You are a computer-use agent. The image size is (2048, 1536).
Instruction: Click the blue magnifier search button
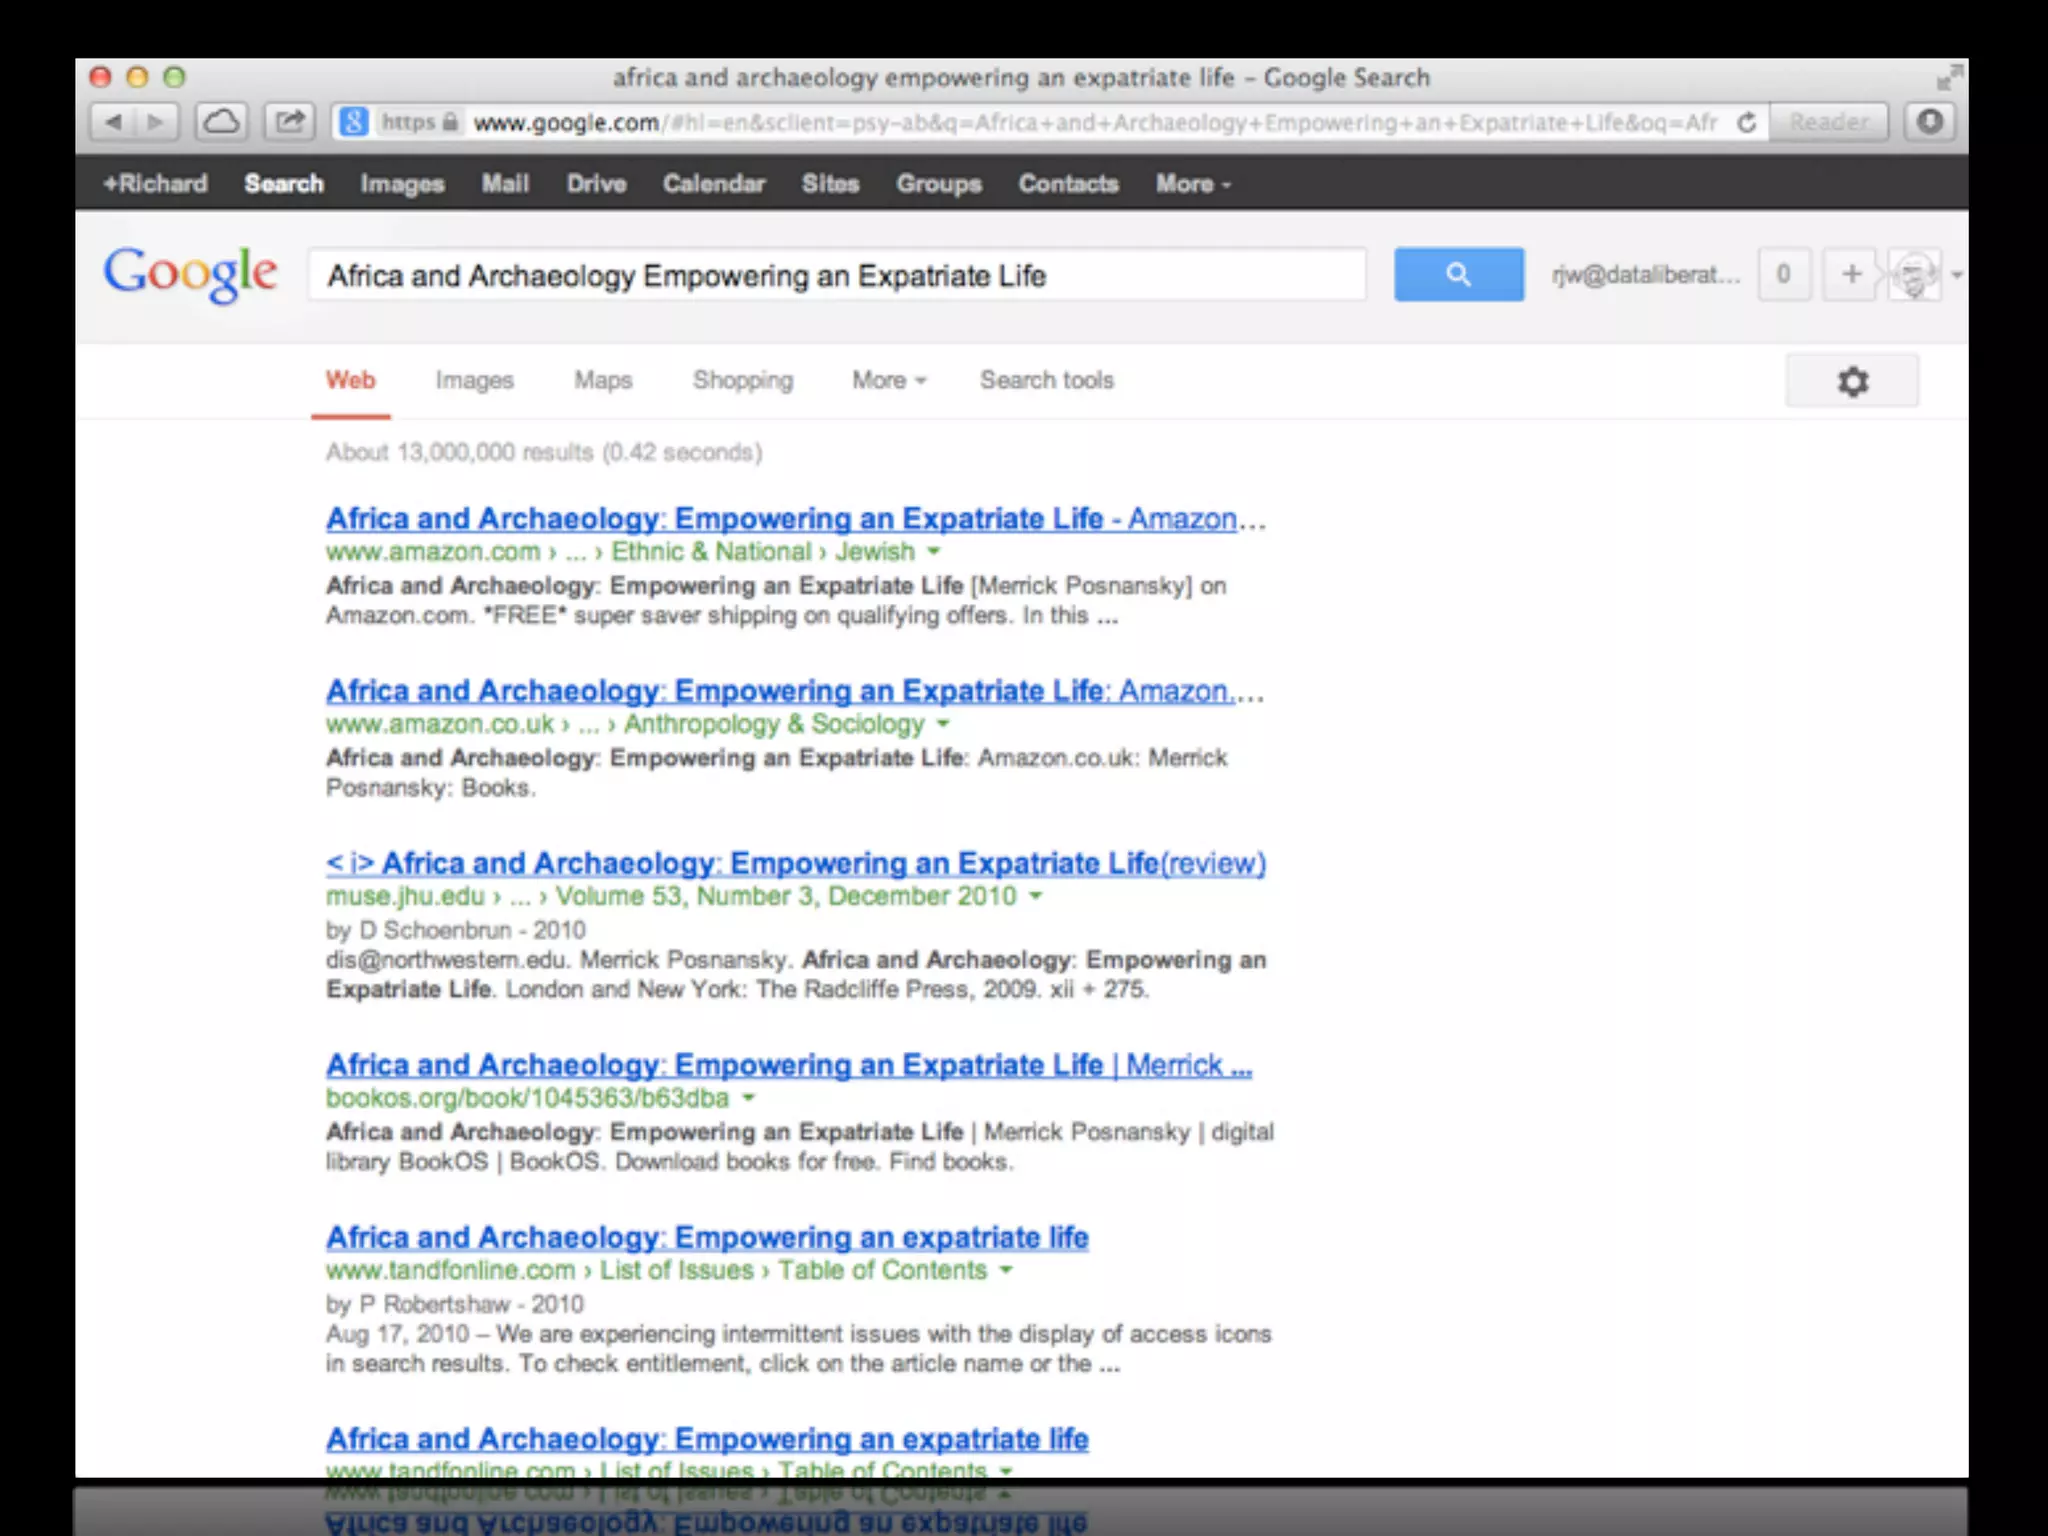(x=1458, y=274)
